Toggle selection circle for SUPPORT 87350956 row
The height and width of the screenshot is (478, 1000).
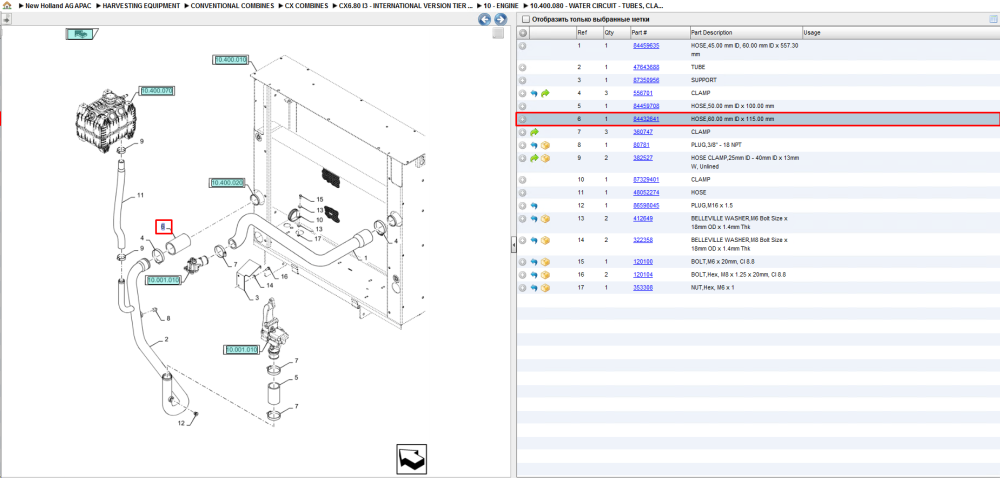522,80
